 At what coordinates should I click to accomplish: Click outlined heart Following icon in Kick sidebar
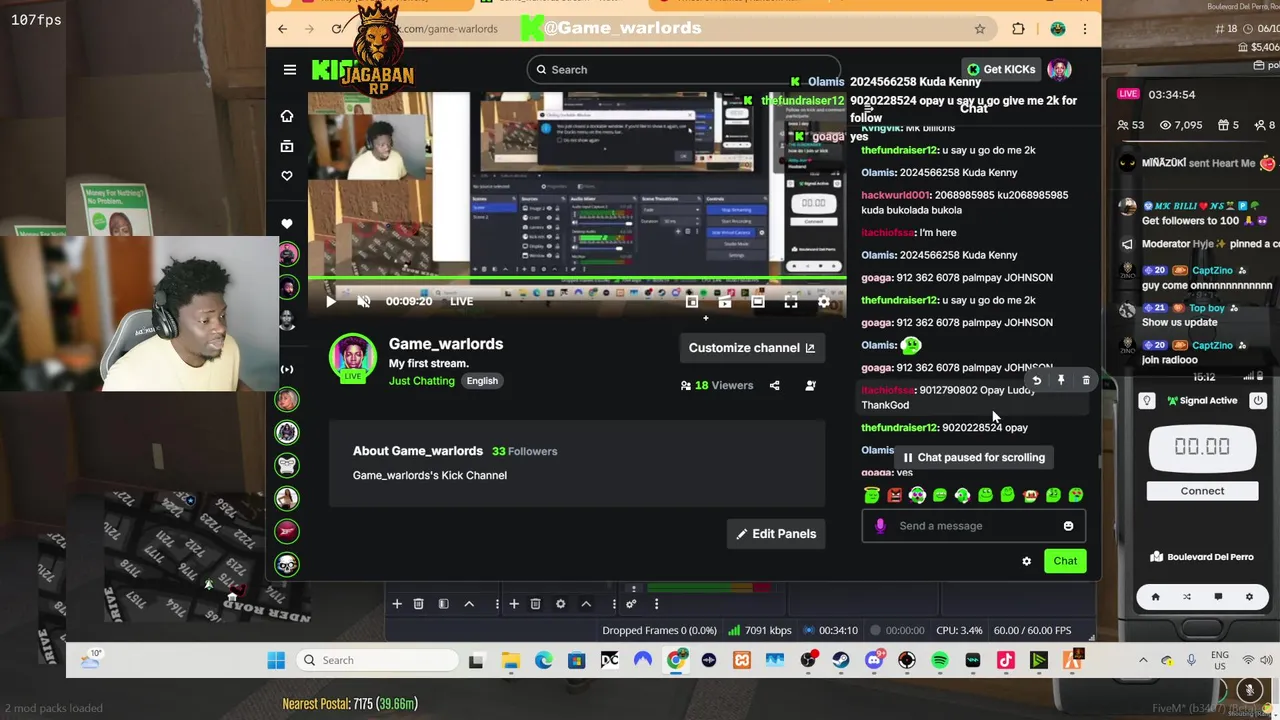coord(287,176)
